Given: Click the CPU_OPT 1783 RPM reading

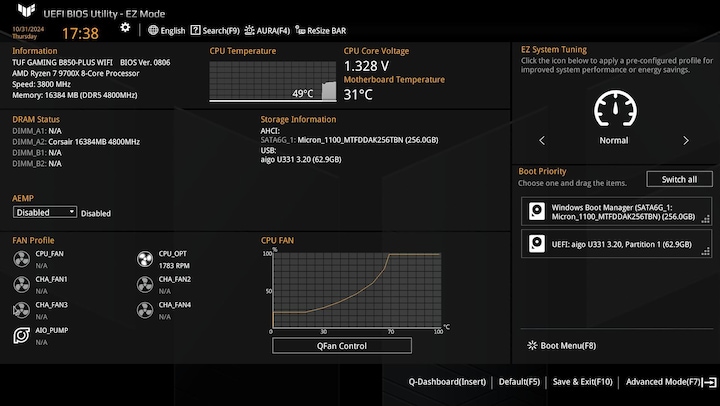Looking at the screenshot, I should [174, 265].
